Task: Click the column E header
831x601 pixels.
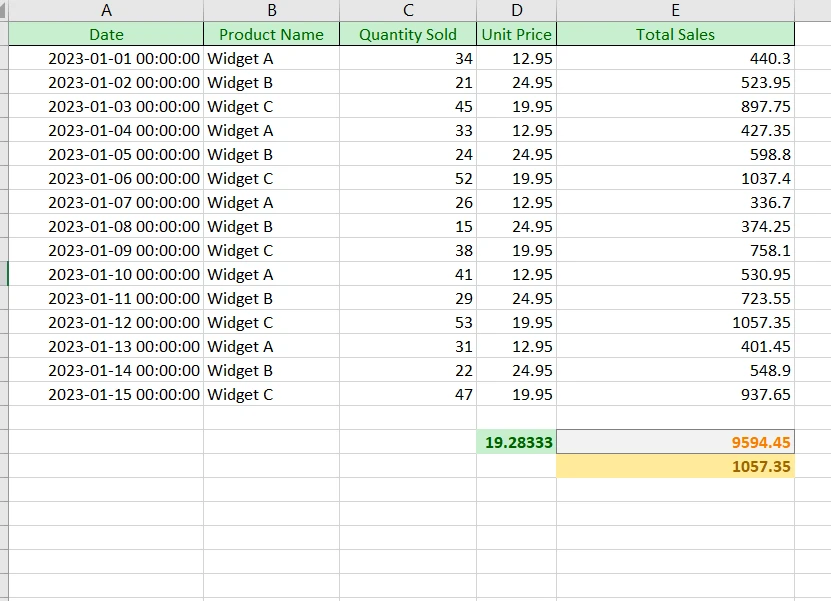Action: point(675,10)
